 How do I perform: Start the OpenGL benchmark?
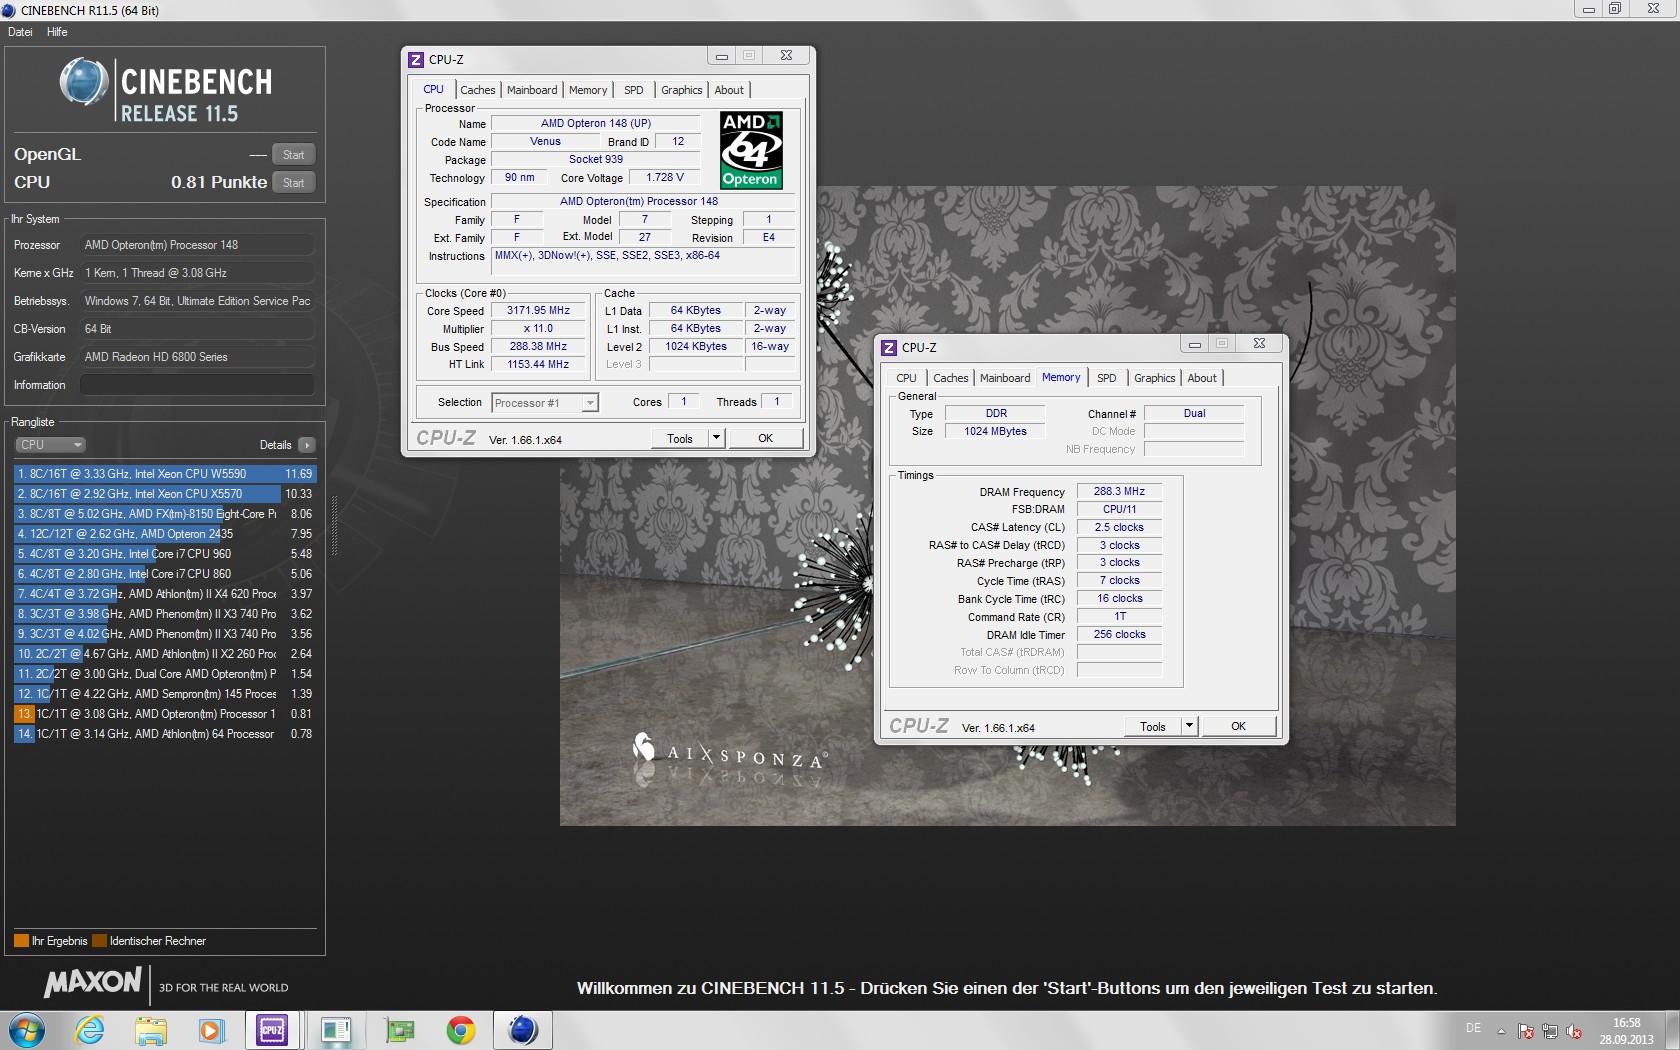[x=294, y=155]
